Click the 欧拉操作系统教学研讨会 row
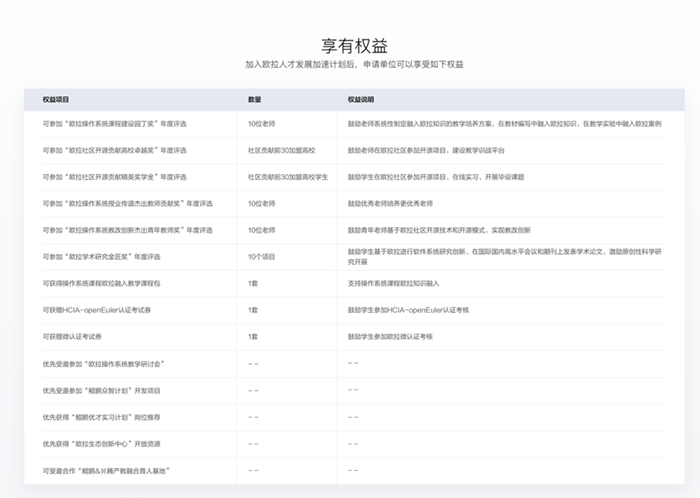Screen dimensions: 700x498 coord(103,363)
